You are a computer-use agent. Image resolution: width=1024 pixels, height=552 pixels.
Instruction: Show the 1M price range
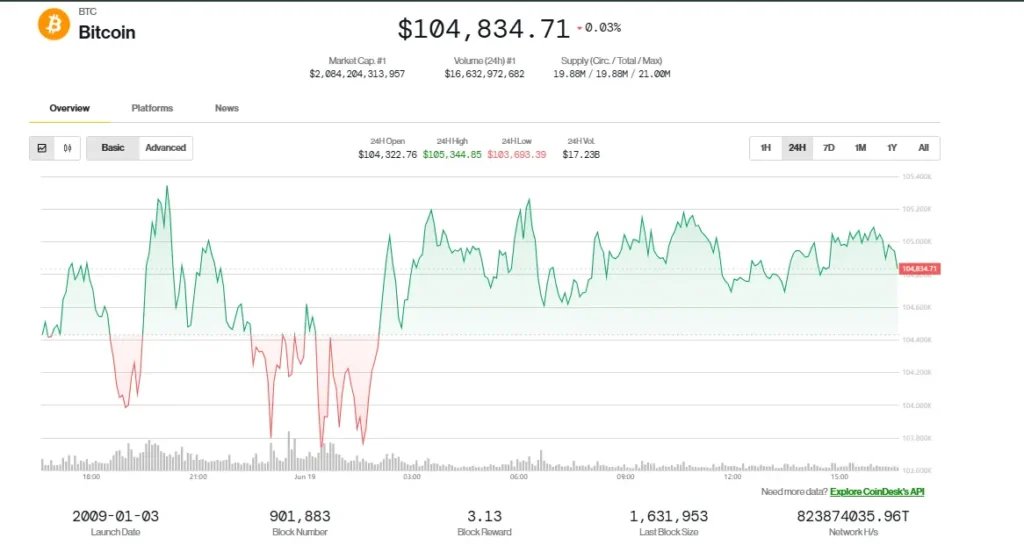click(x=860, y=148)
